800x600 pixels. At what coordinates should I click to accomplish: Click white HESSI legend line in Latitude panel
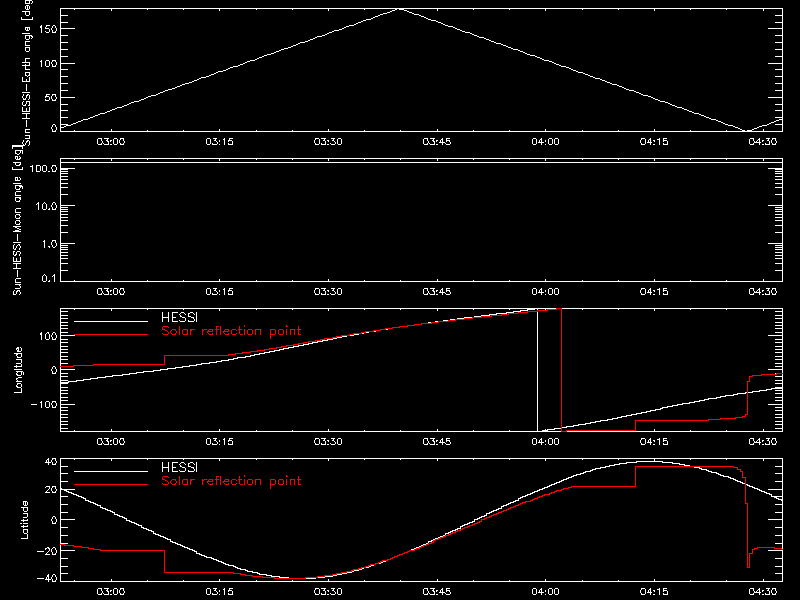(111, 471)
